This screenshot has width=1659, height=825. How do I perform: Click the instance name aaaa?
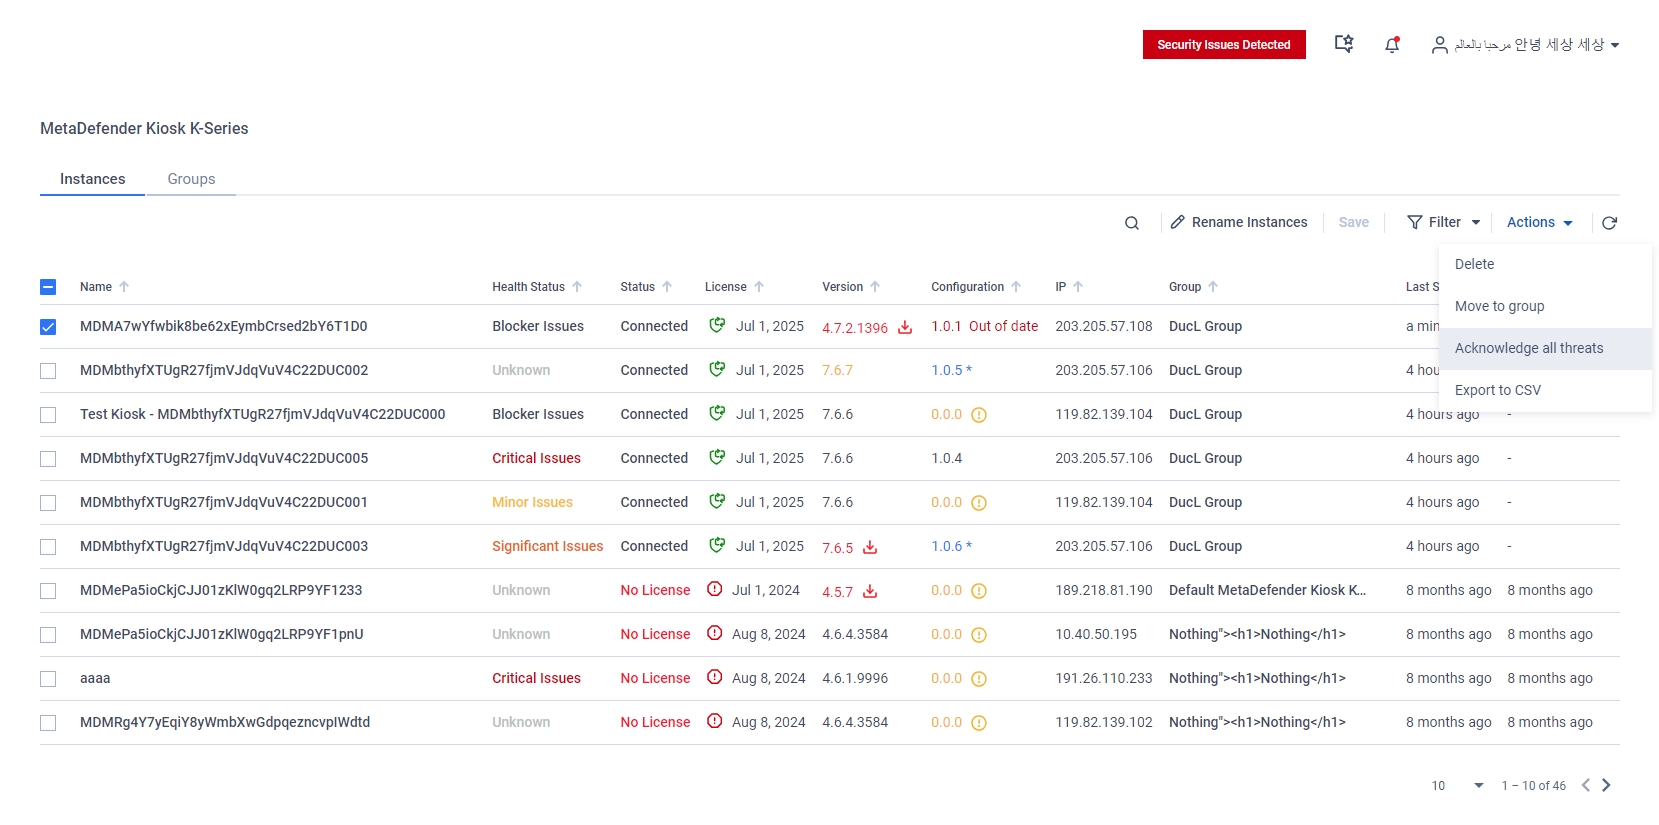95,678
